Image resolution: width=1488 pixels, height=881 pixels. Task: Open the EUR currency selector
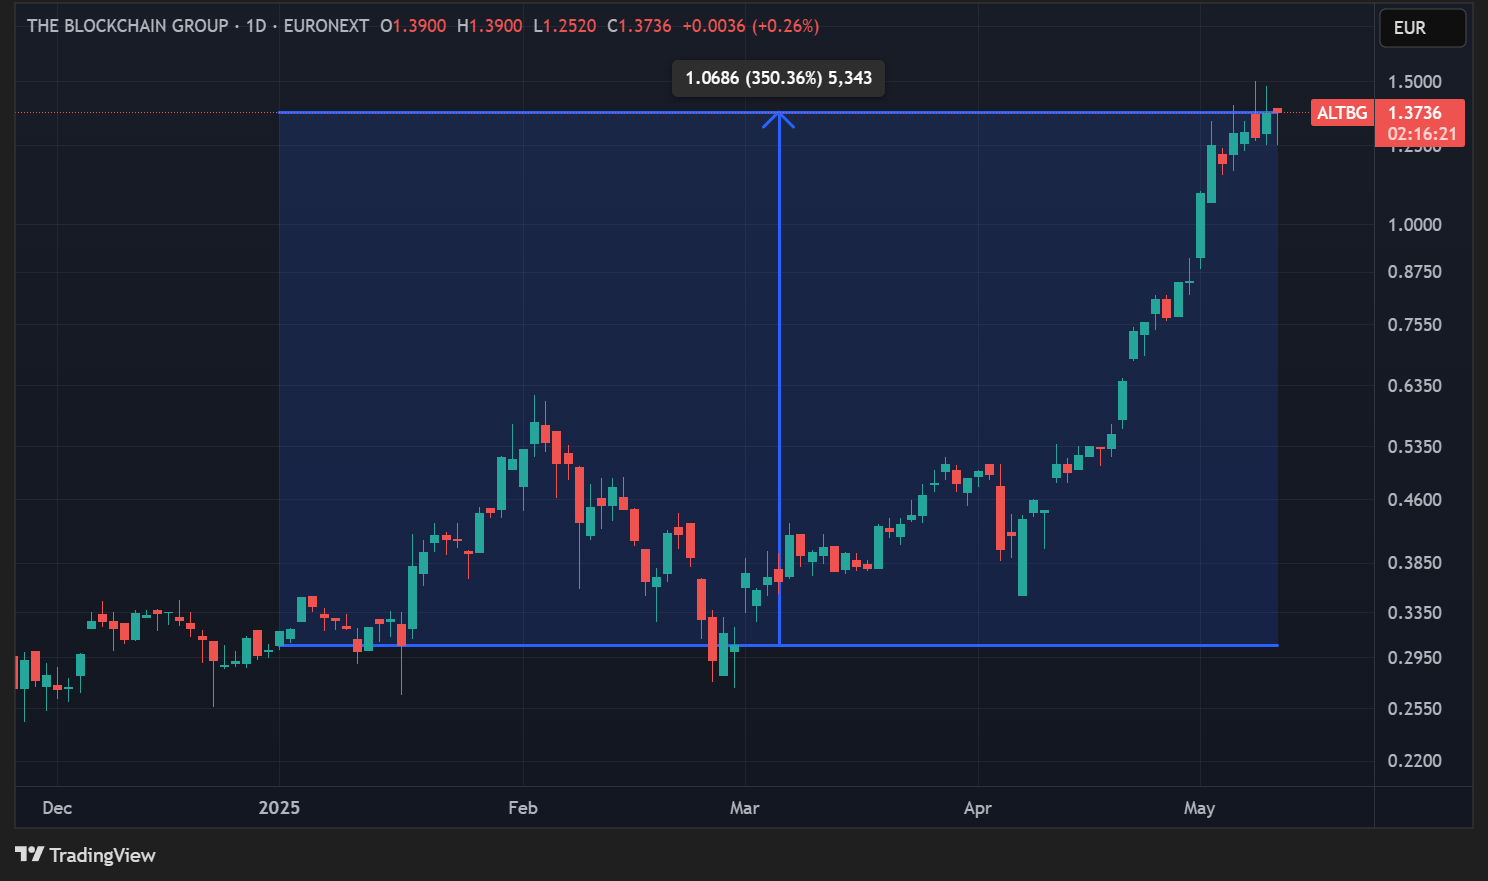coord(1421,28)
